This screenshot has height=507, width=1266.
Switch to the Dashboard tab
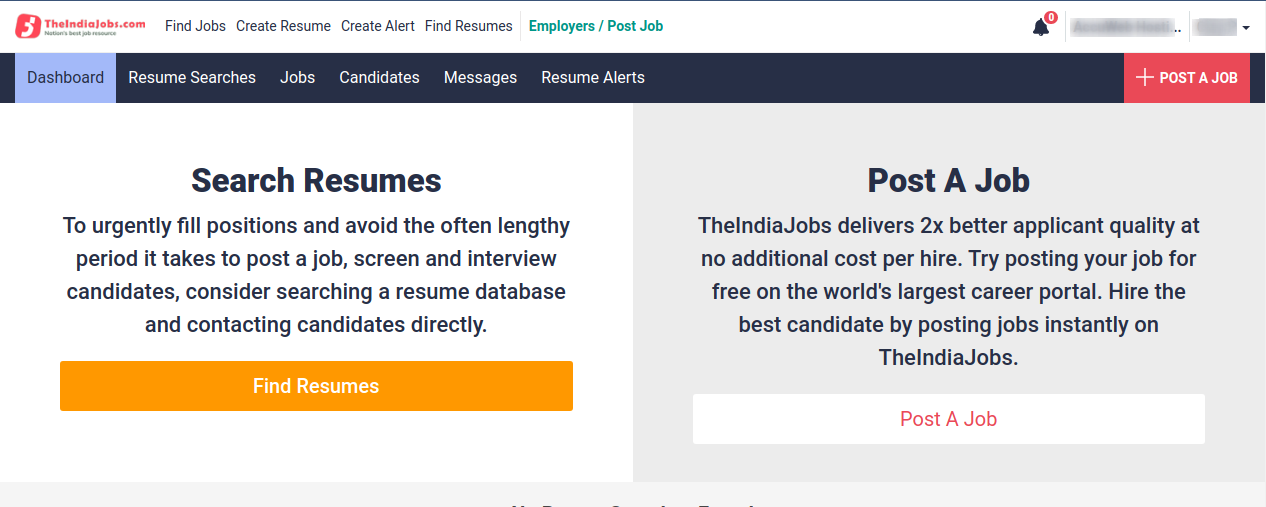click(x=66, y=78)
